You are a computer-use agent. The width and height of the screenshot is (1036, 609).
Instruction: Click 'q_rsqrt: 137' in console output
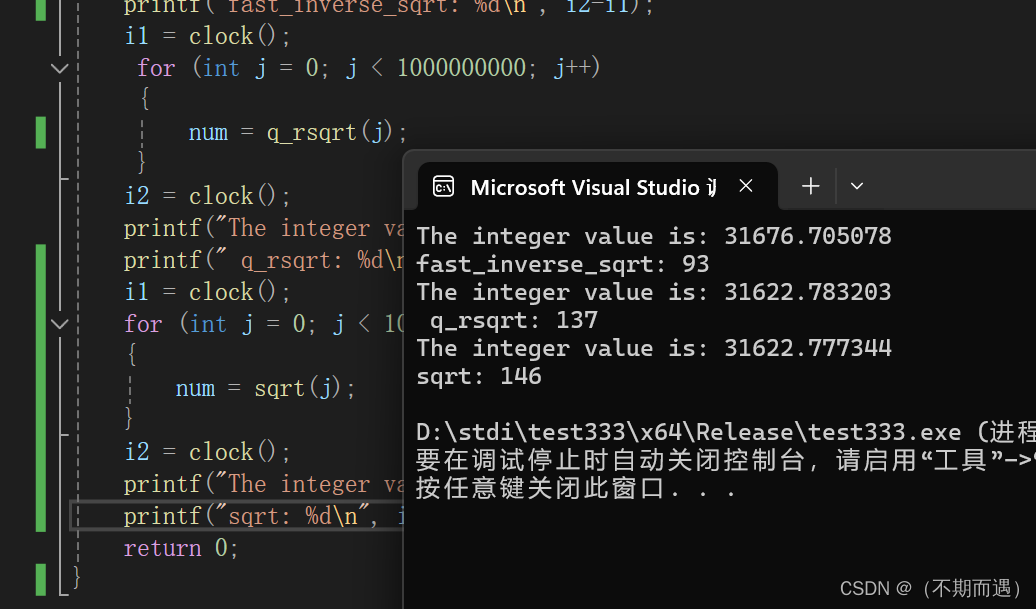coord(513,320)
